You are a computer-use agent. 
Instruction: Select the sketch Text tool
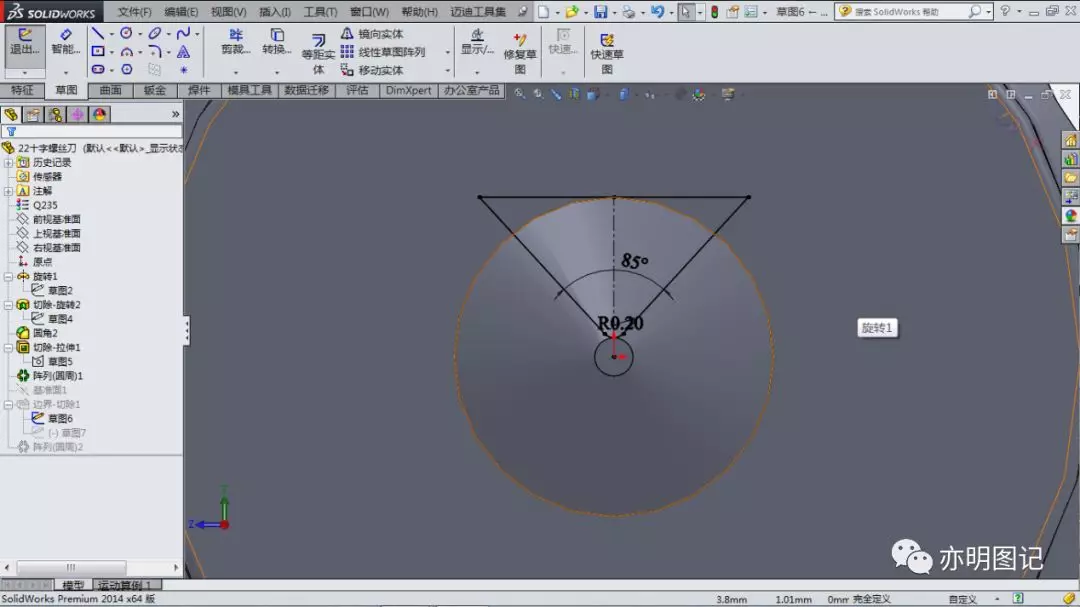[183, 51]
